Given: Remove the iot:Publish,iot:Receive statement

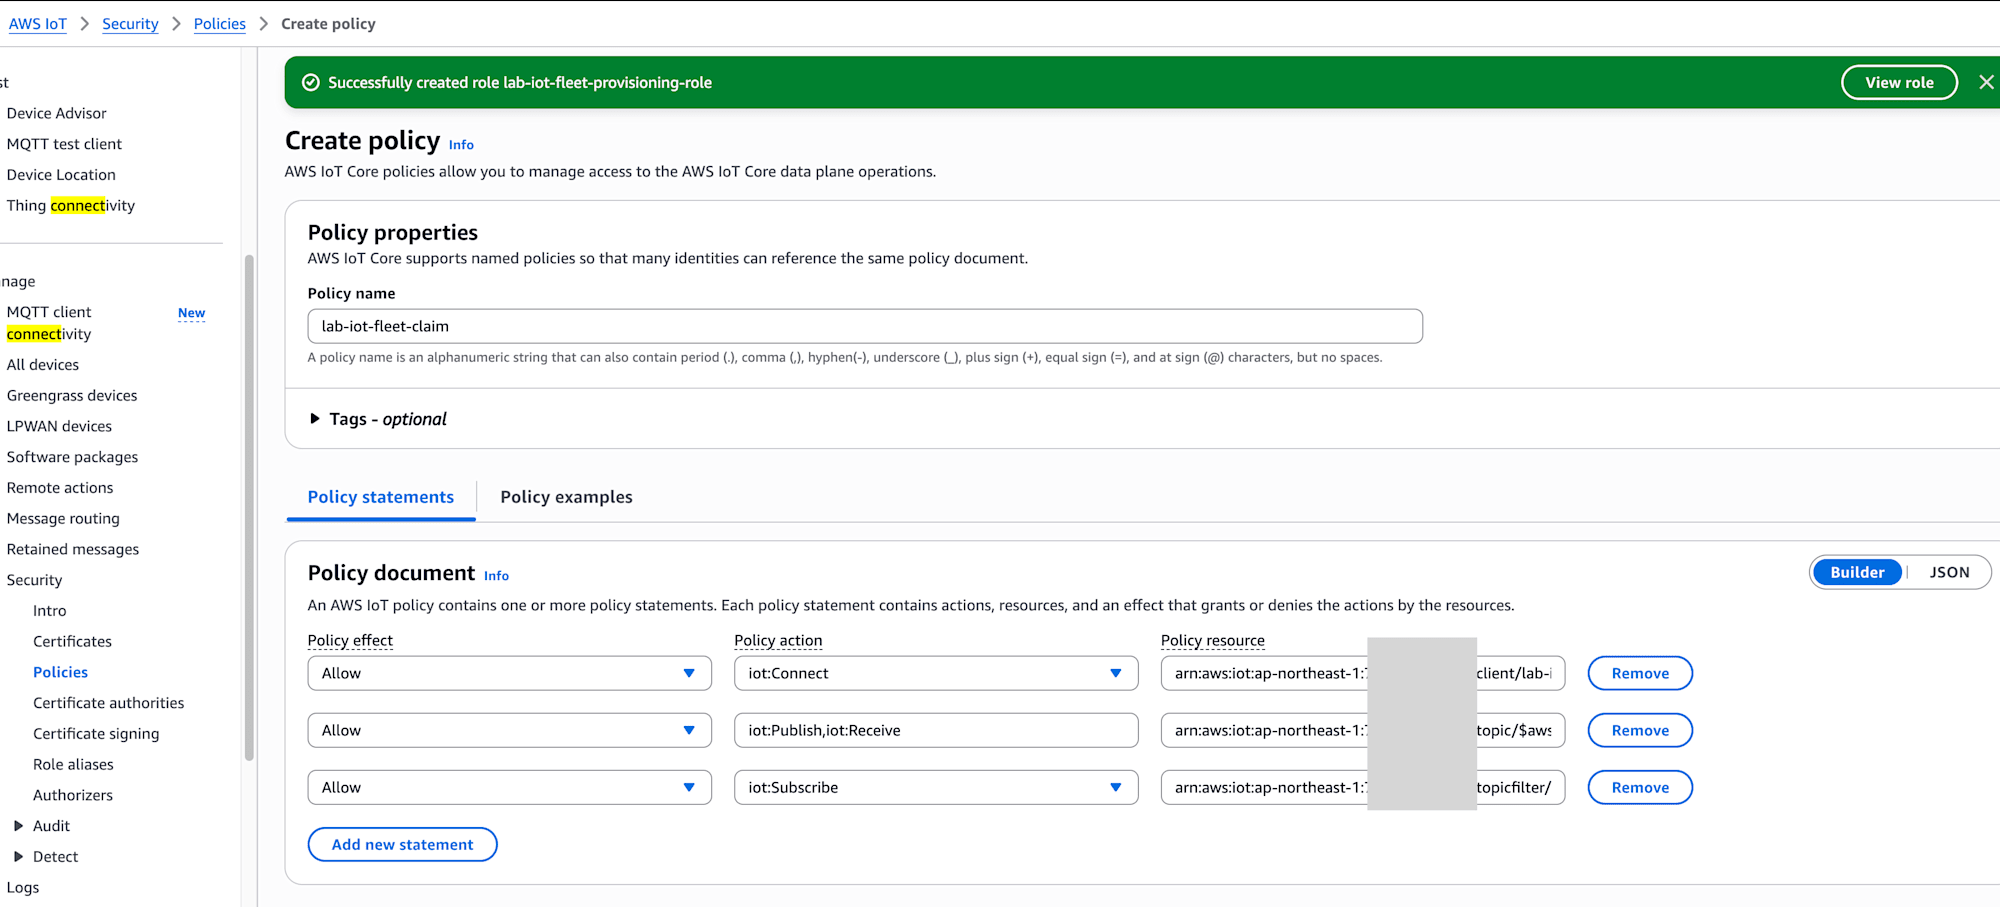Looking at the screenshot, I should coord(1640,730).
